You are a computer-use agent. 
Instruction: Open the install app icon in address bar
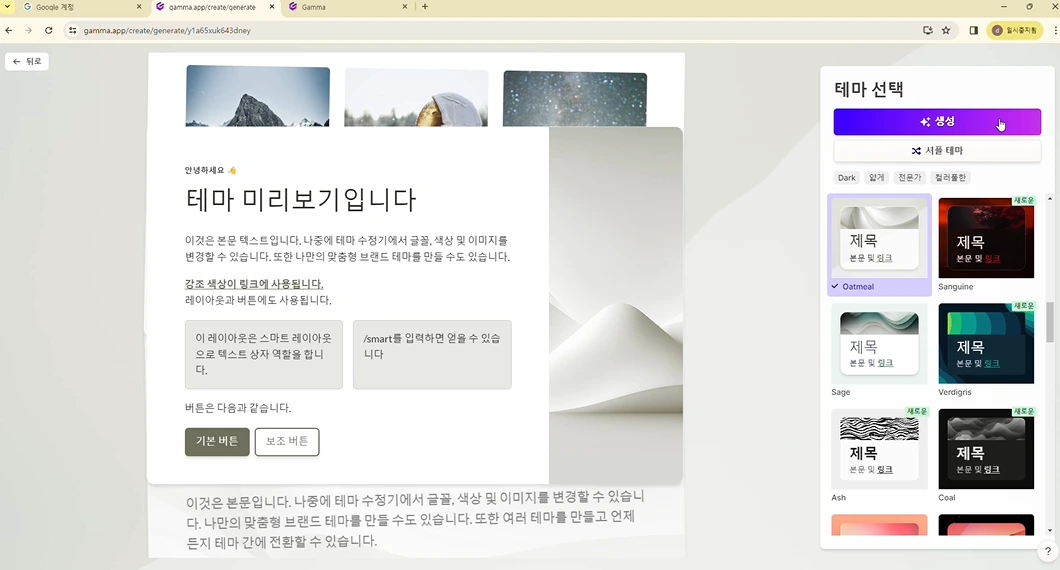[x=928, y=30]
